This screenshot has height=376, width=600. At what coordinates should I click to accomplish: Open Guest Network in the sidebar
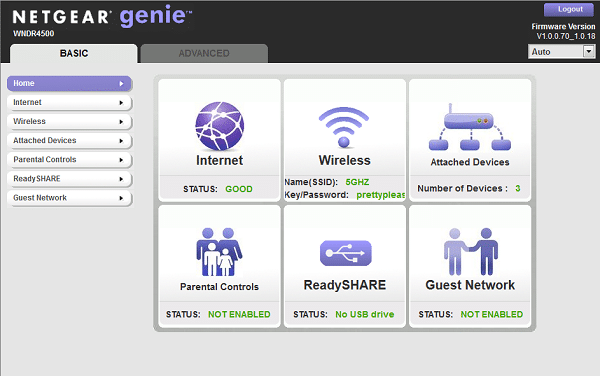(69, 198)
